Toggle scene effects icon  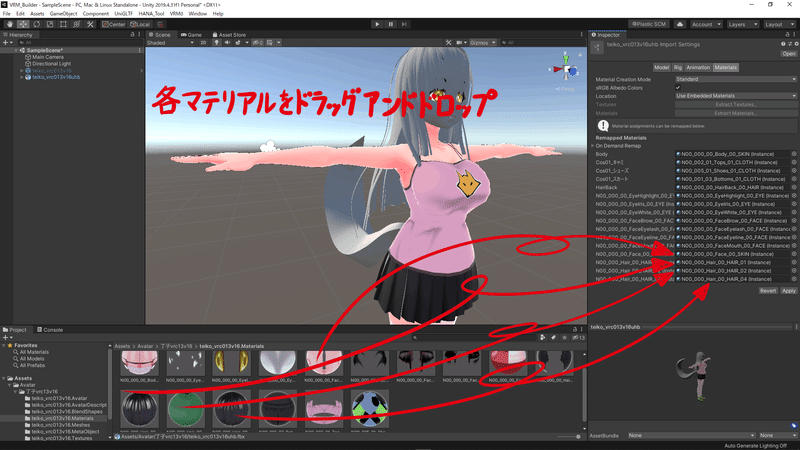point(238,43)
